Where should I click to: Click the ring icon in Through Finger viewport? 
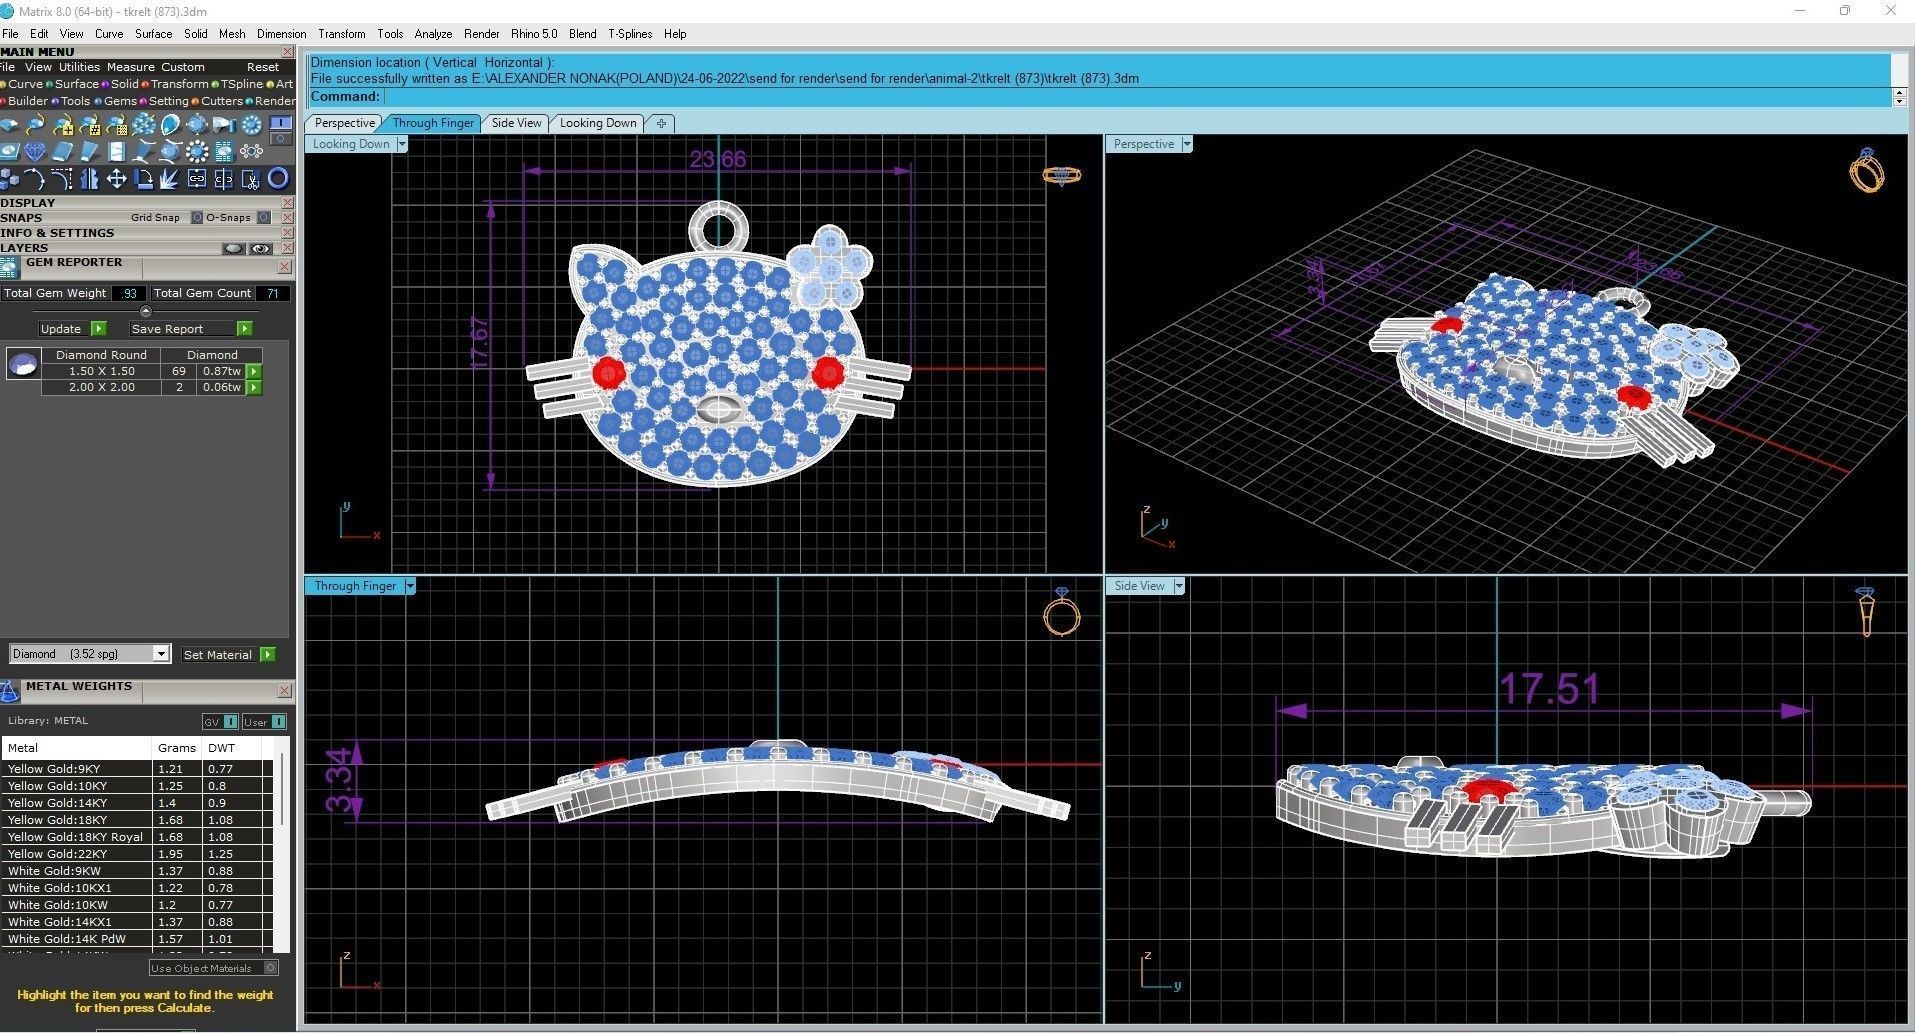pyautogui.click(x=1062, y=612)
